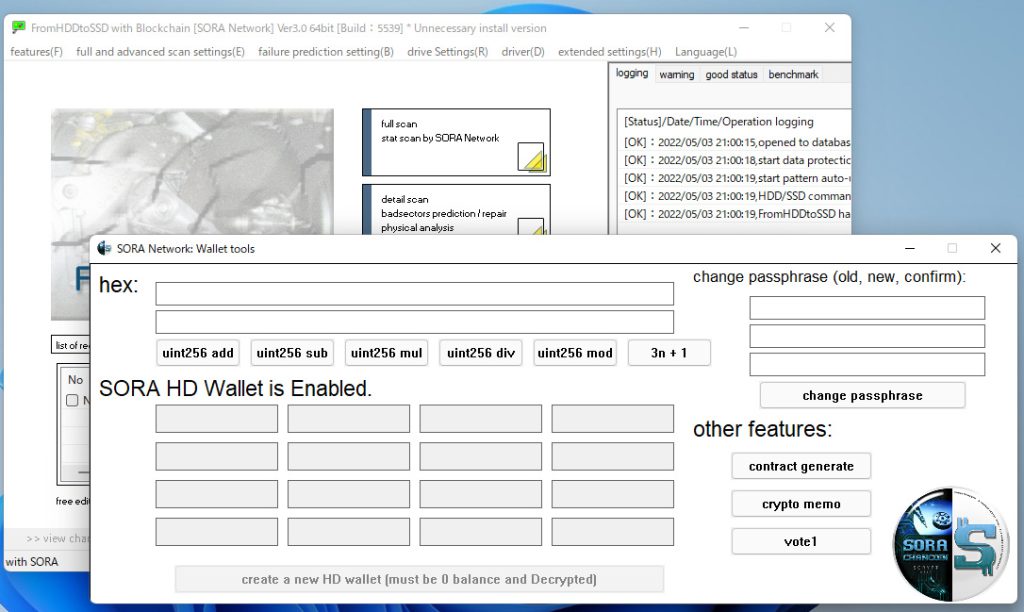This screenshot has width=1024, height=612.
Task: Close the Wallet tools window
Action: 995,248
